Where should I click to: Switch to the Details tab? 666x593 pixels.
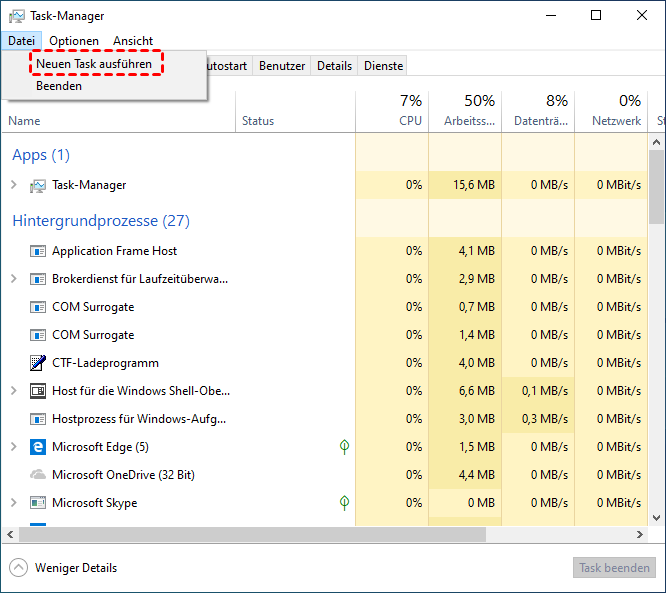point(334,66)
